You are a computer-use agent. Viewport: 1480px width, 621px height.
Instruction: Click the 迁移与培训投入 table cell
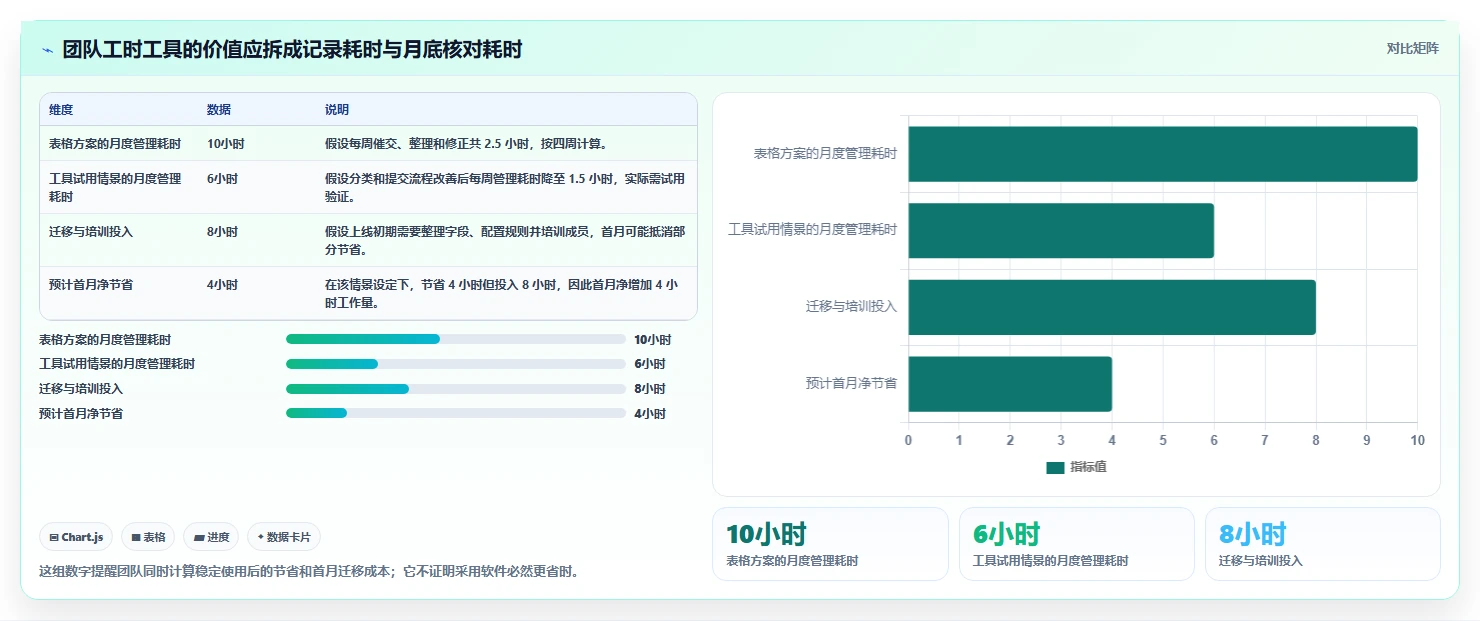91,232
